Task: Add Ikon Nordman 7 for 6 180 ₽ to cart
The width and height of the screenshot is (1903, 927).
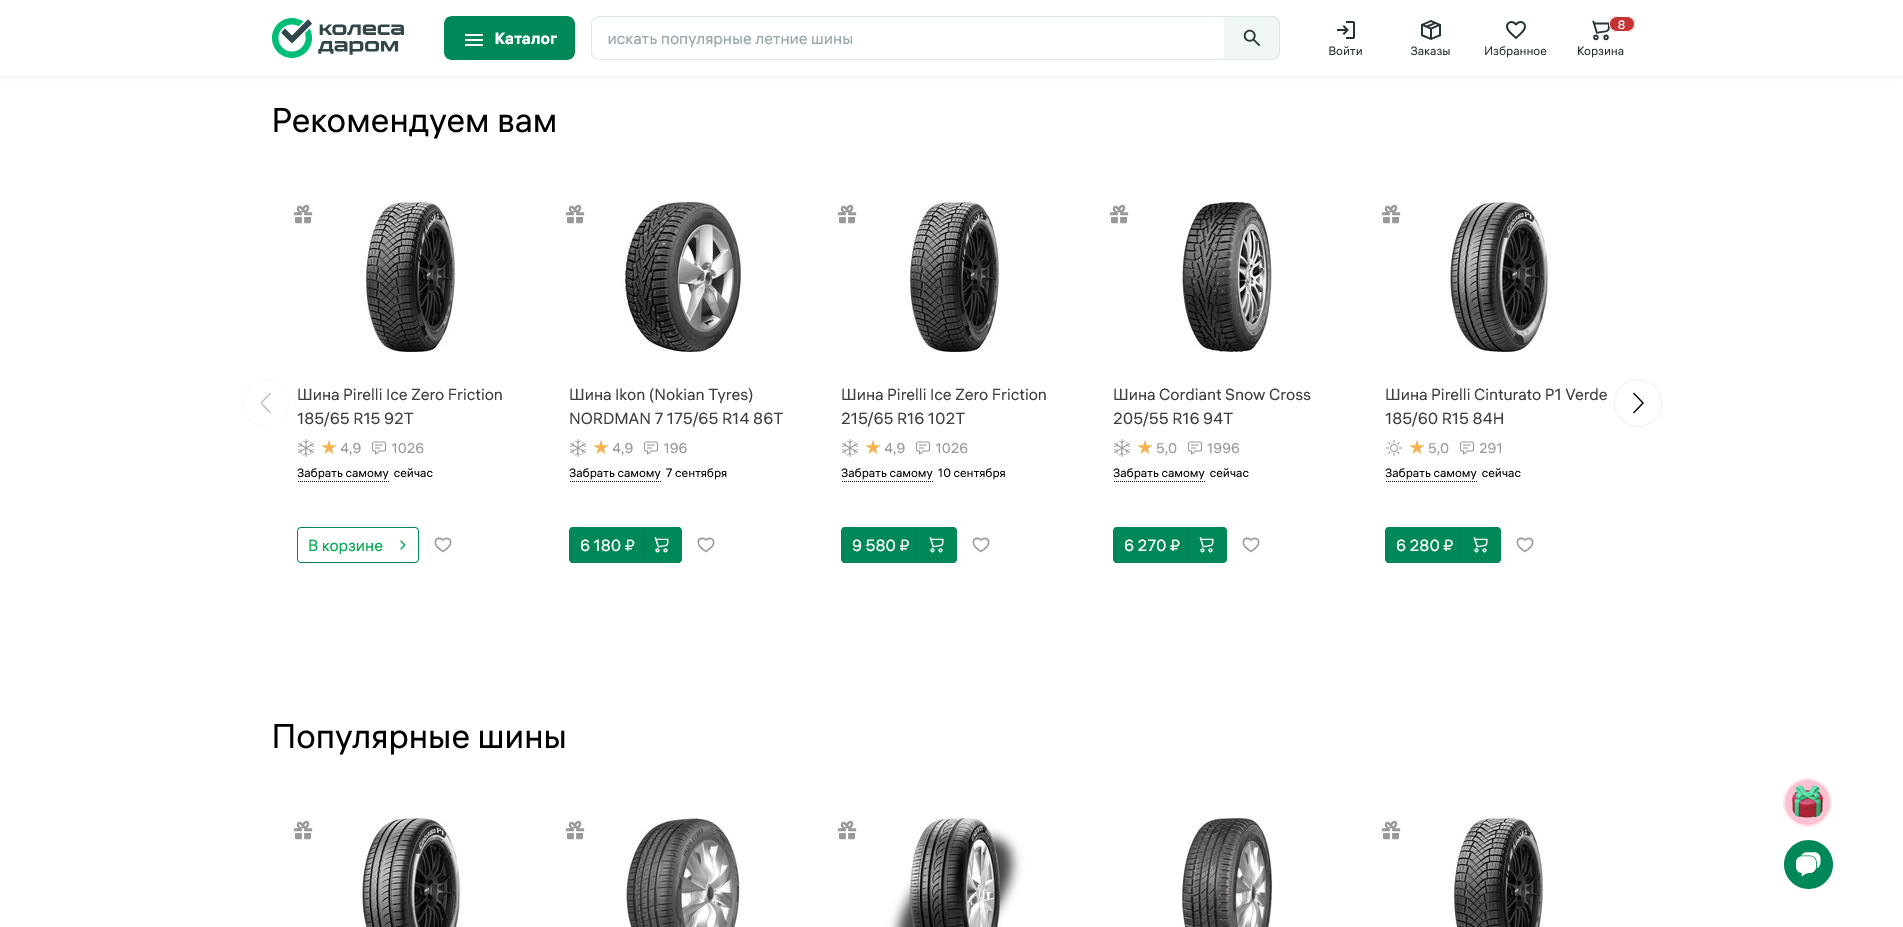Action: coord(625,545)
